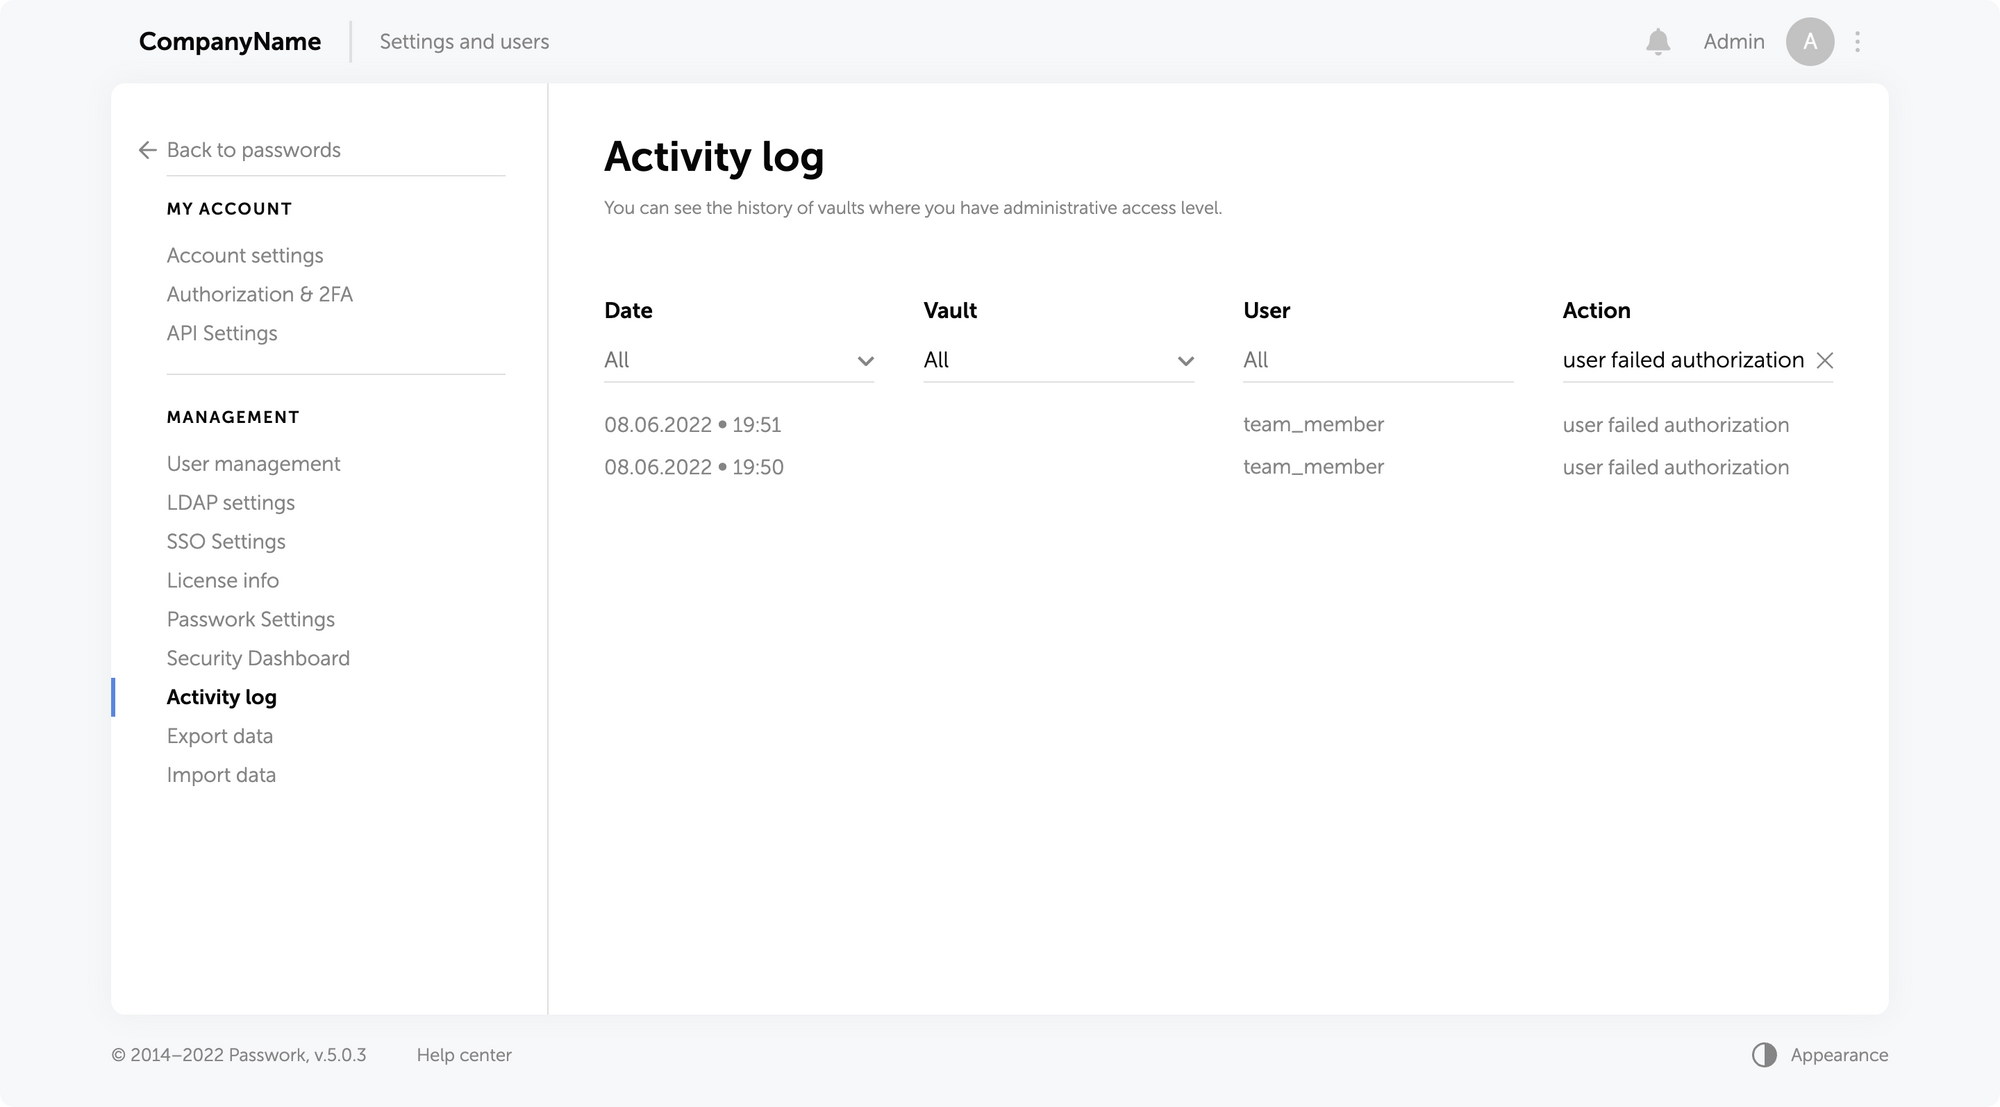The image size is (2000, 1107).
Task: Click the CompanyName logo
Action: pyautogui.click(x=230, y=42)
